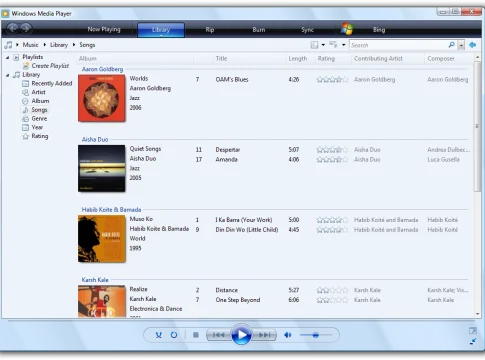Click the volume slider
The width and height of the screenshot is (485, 360).
(x=316, y=335)
